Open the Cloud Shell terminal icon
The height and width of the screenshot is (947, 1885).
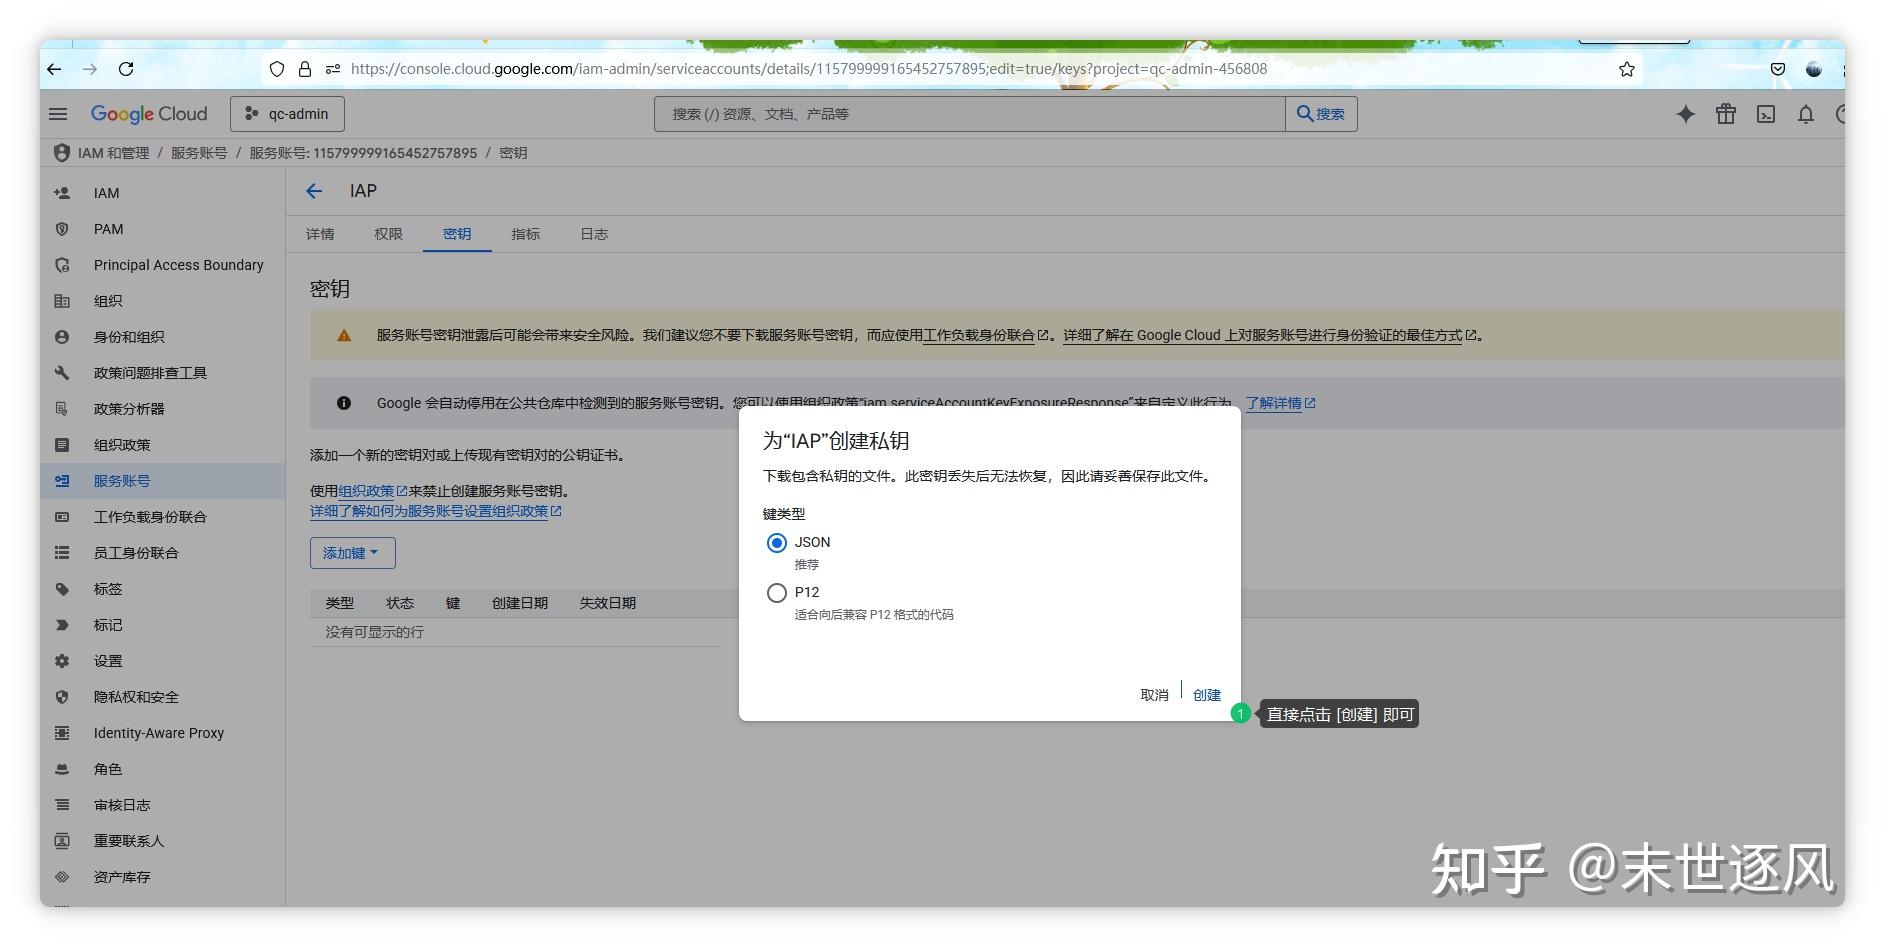(1766, 114)
